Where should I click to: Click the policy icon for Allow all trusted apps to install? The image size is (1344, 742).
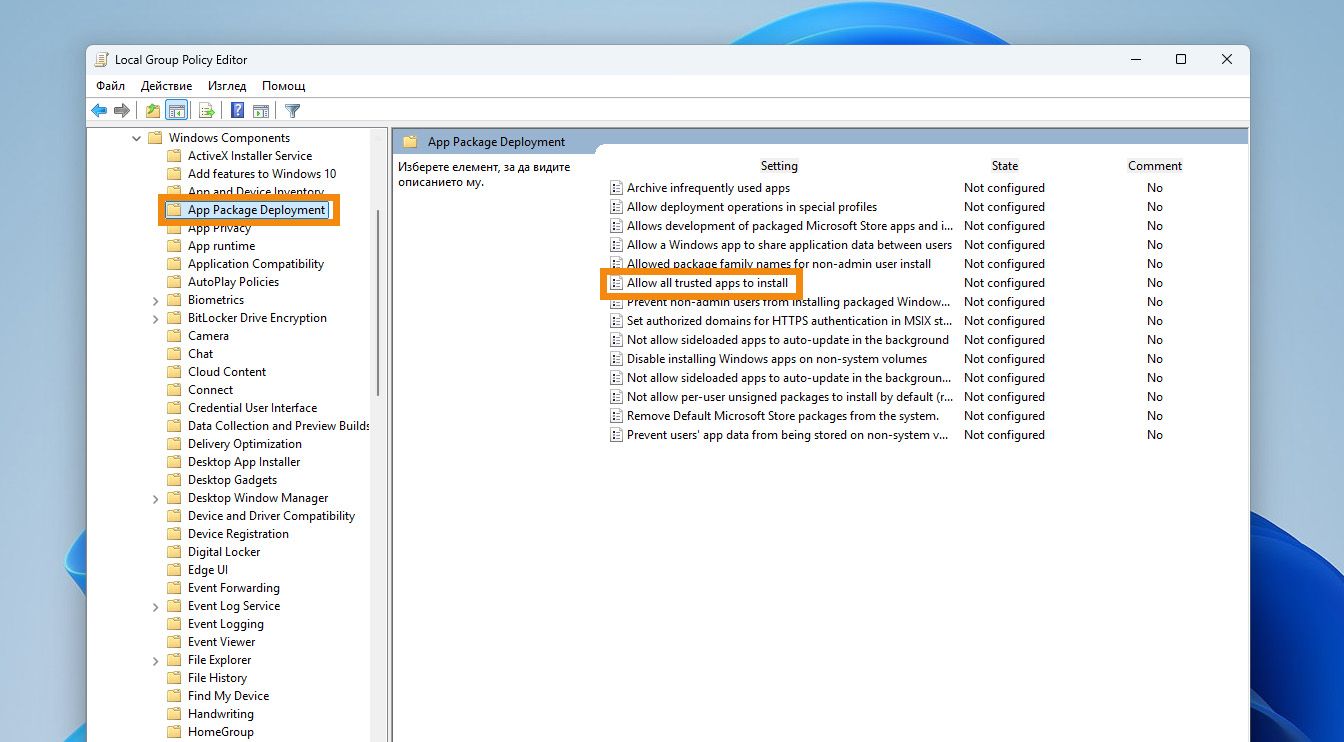tap(617, 283)
